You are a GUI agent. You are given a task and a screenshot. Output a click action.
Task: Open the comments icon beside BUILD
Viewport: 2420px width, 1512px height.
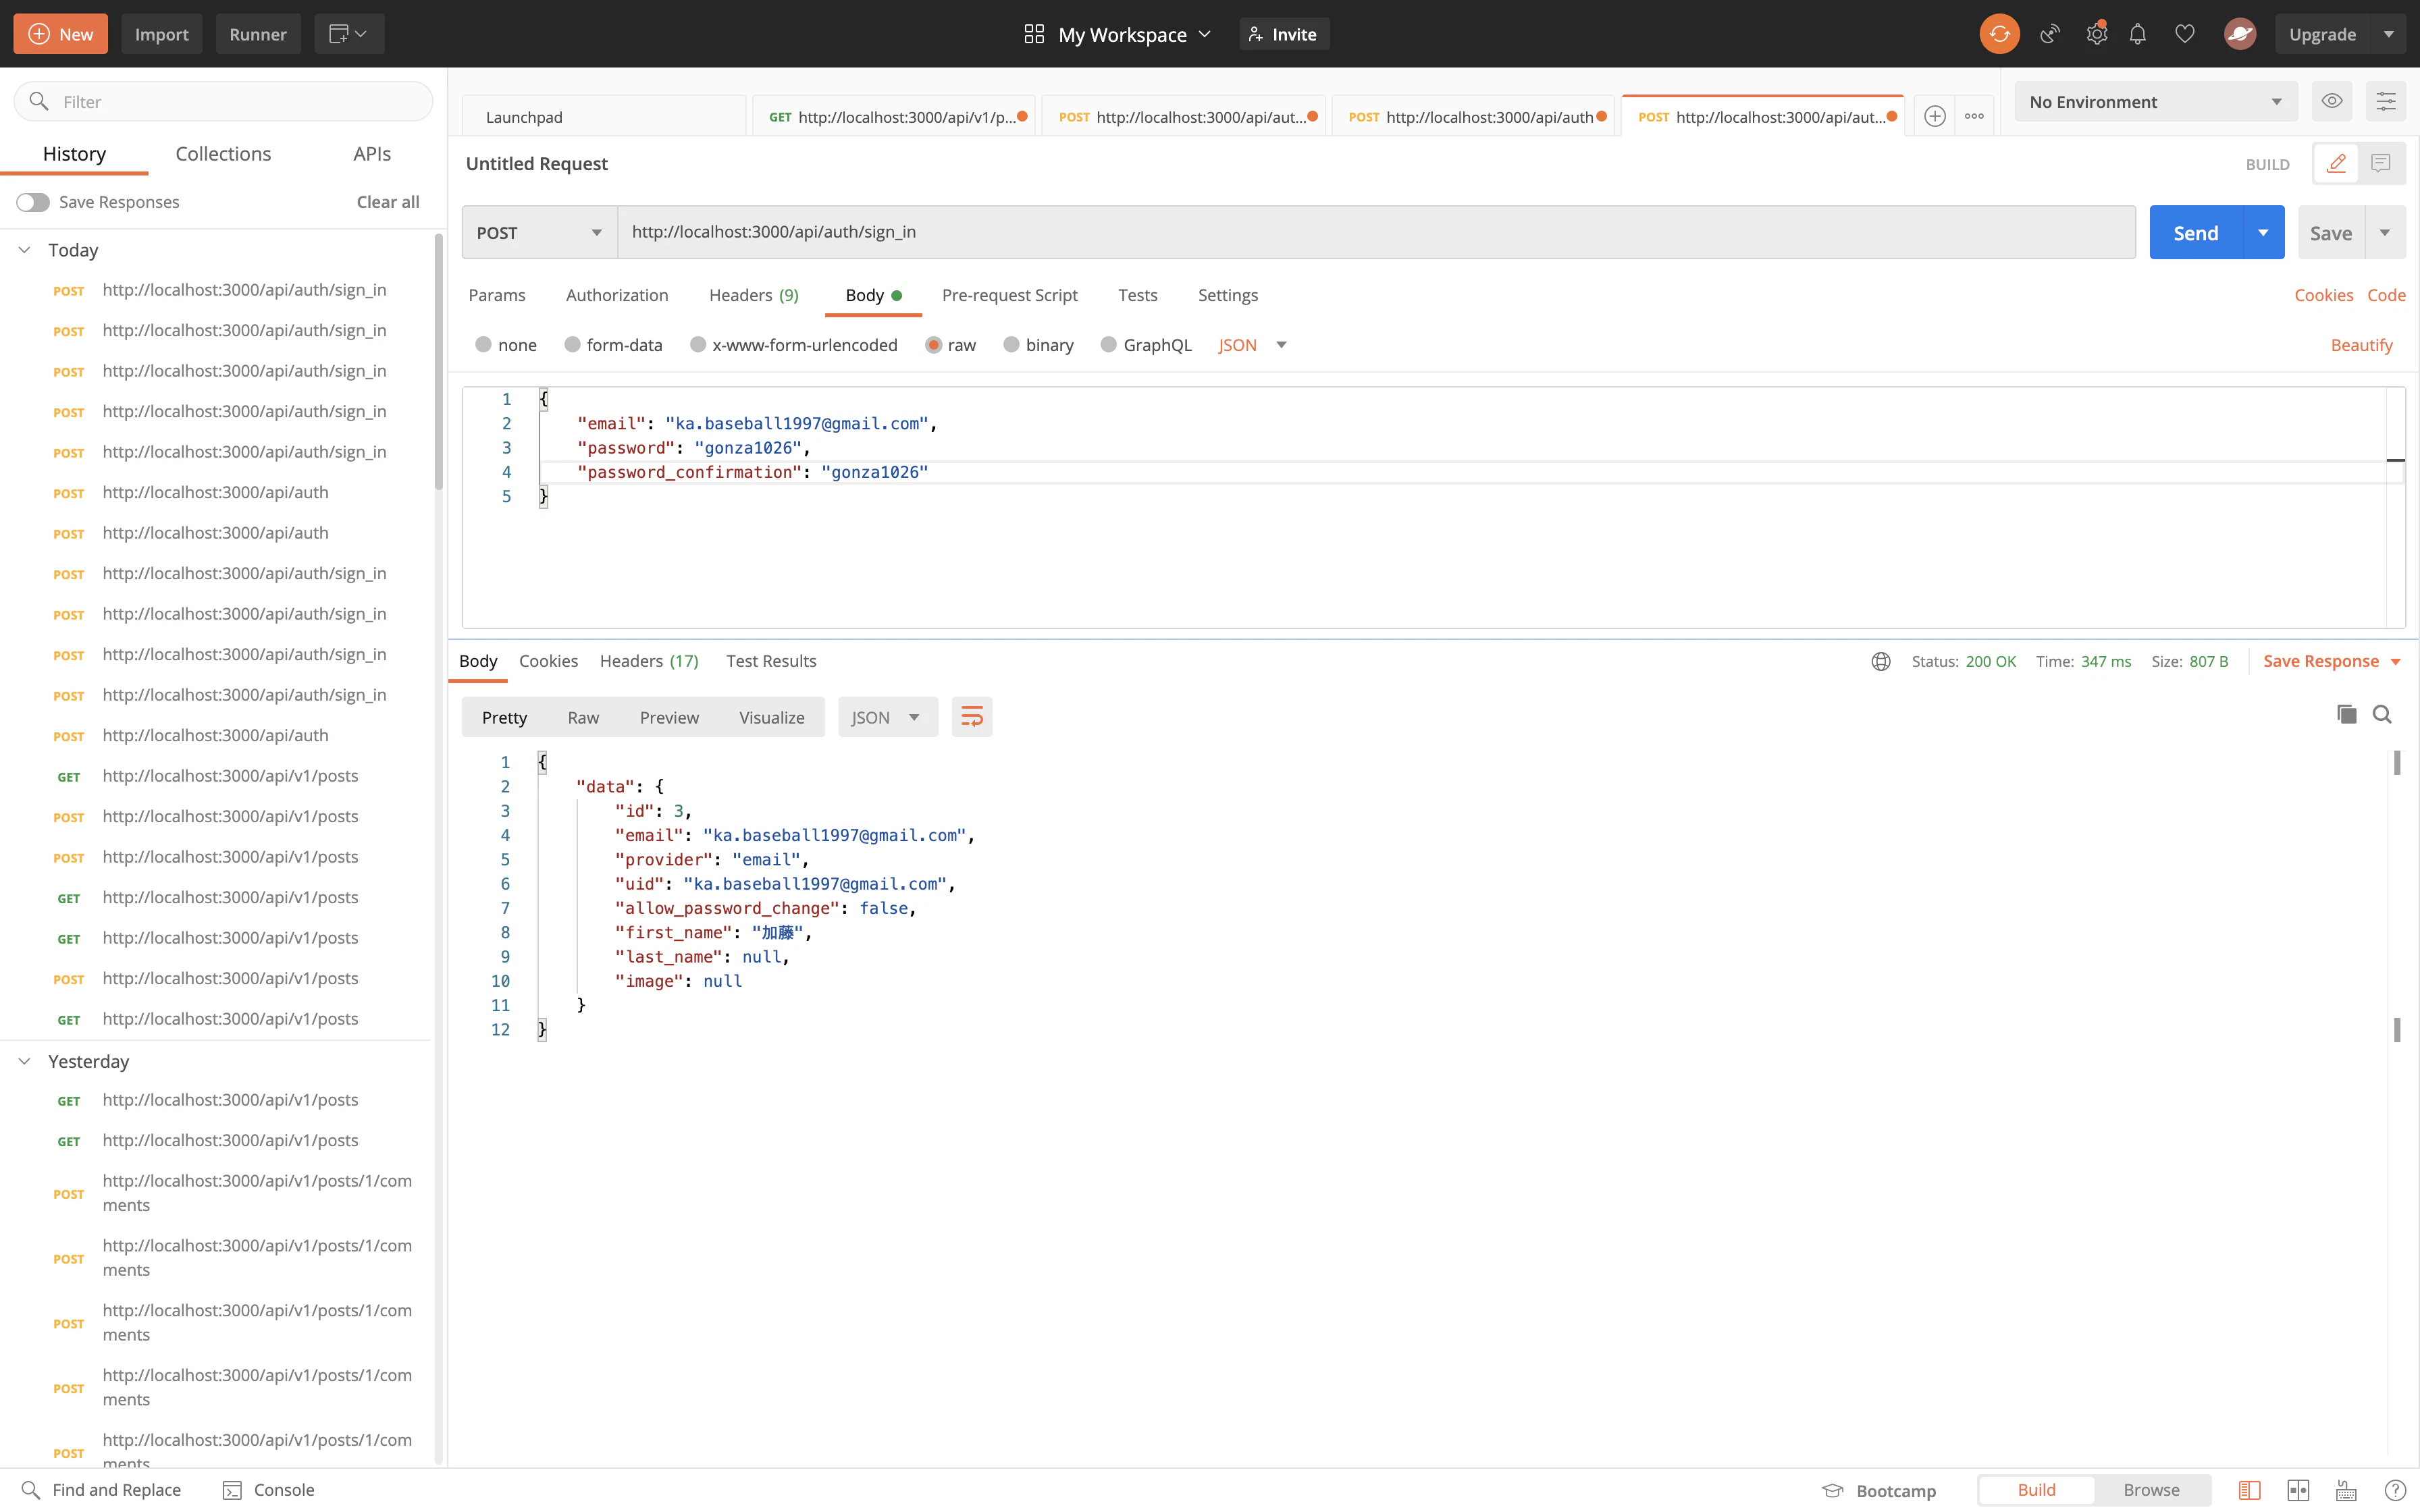[x=2381, y=163]
